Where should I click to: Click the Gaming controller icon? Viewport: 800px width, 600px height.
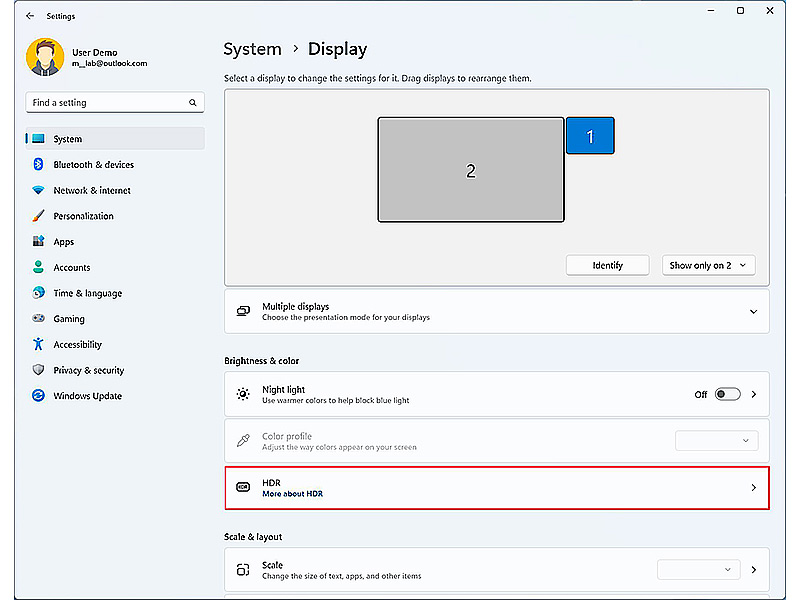point(38,318)
